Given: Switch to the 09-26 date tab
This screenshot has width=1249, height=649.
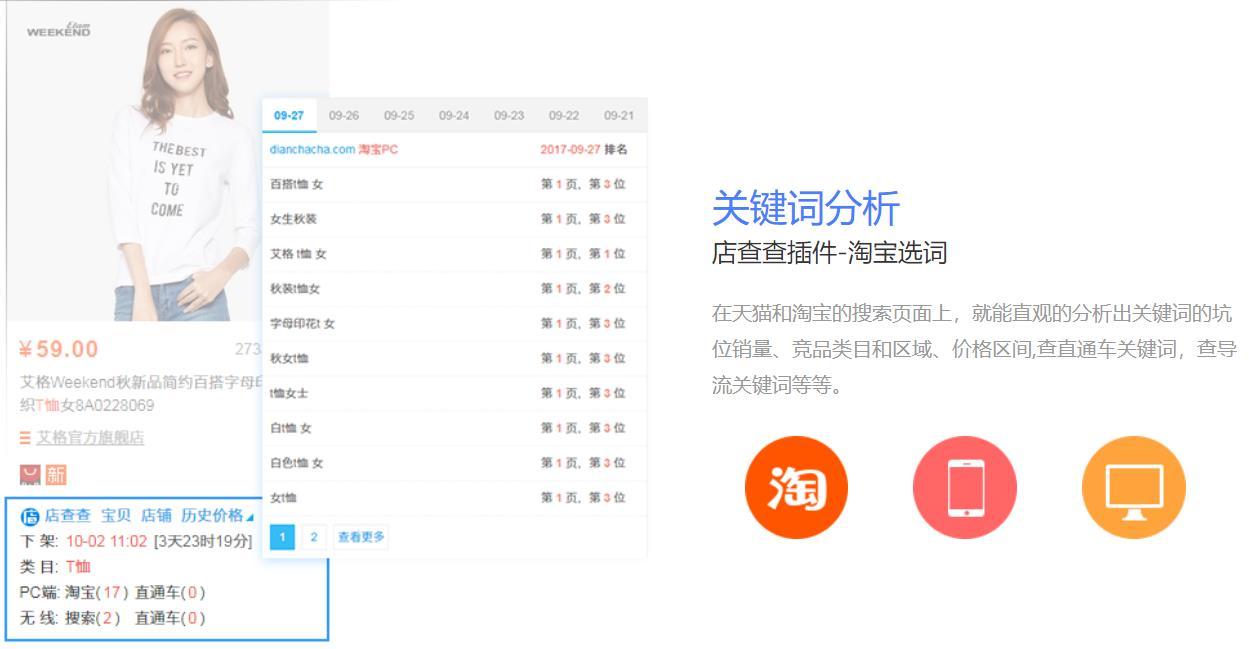Looking at the screenshot, I should click(x=344, y=115).
